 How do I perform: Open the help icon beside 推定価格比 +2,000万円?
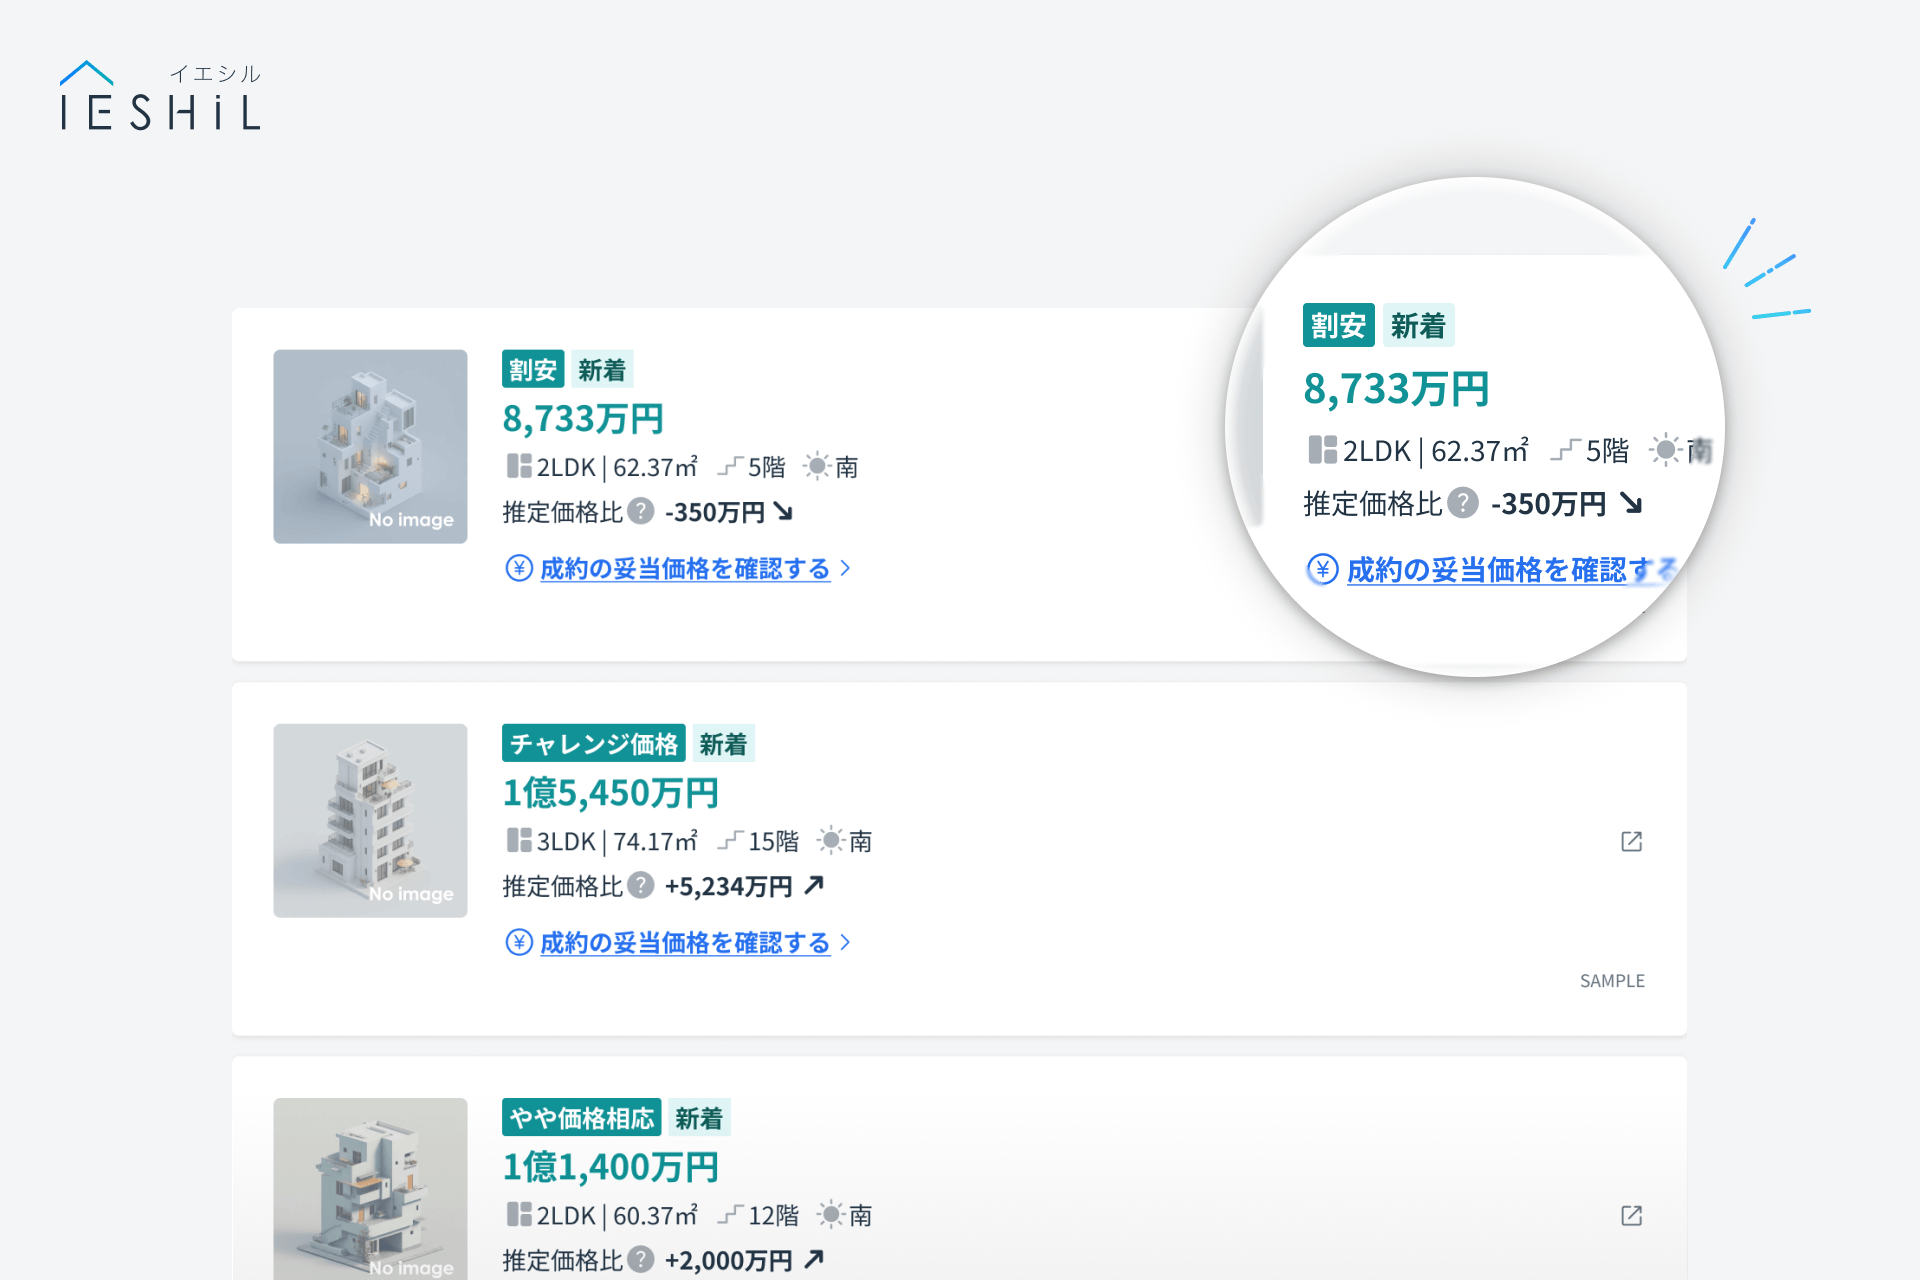point(641,1259)
